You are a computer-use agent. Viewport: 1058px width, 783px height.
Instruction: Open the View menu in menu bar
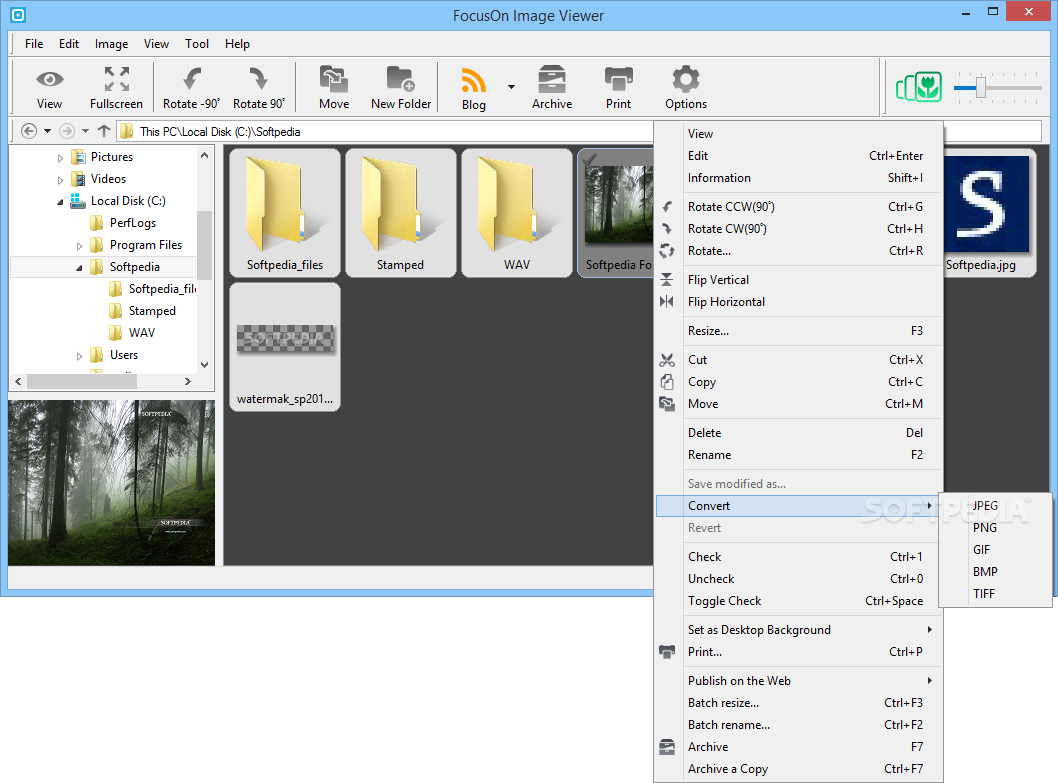coord(156,44)
